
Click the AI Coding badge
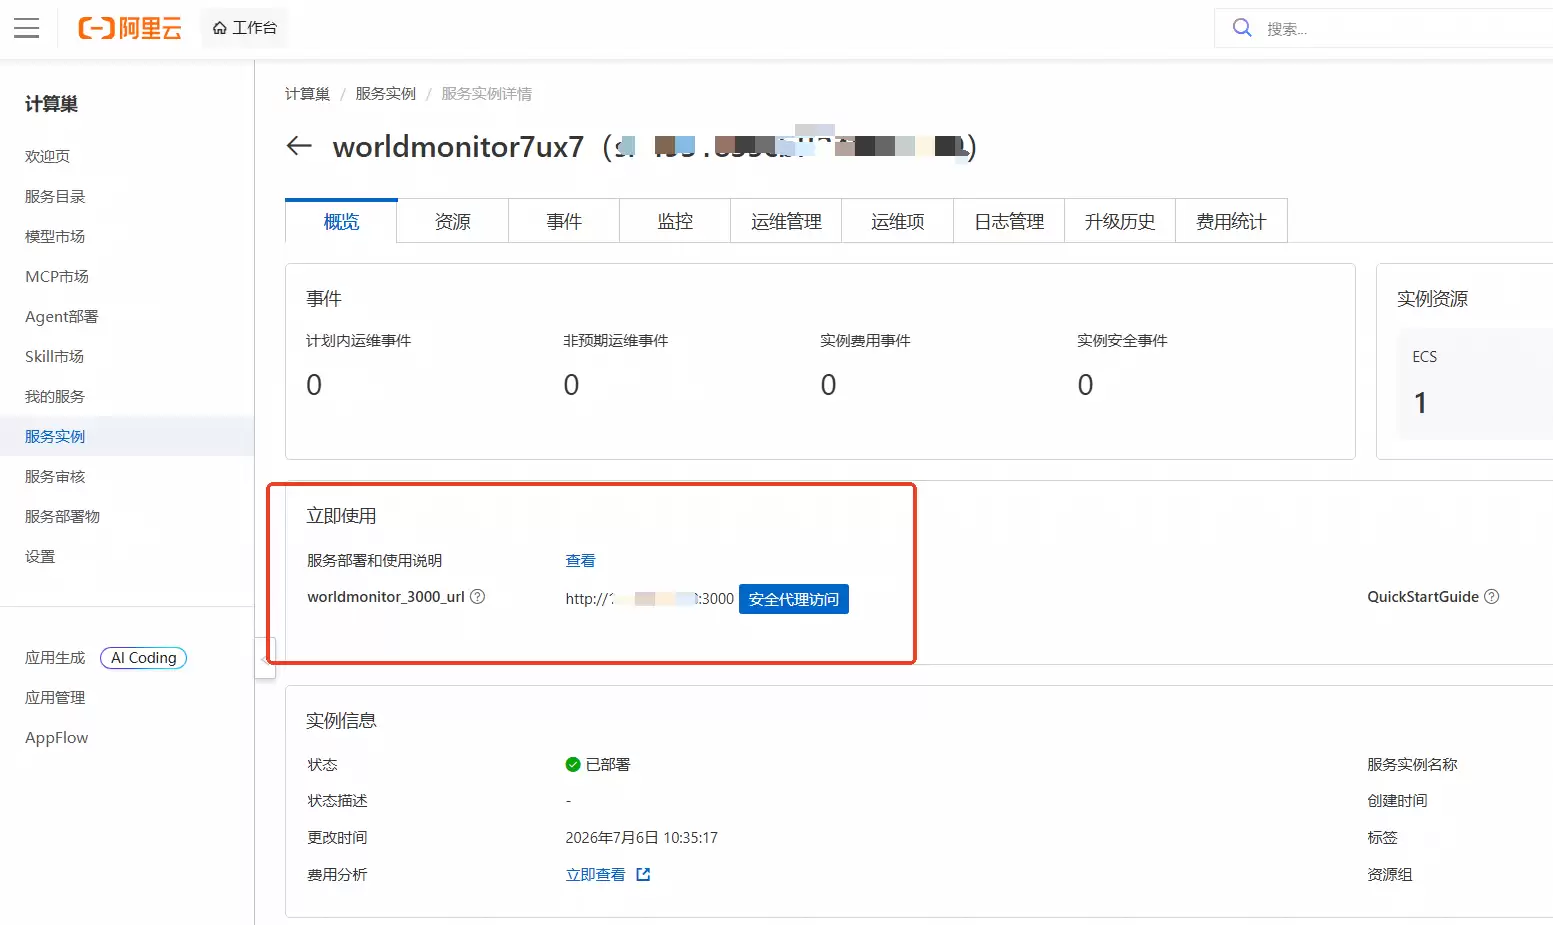[143, 657]
